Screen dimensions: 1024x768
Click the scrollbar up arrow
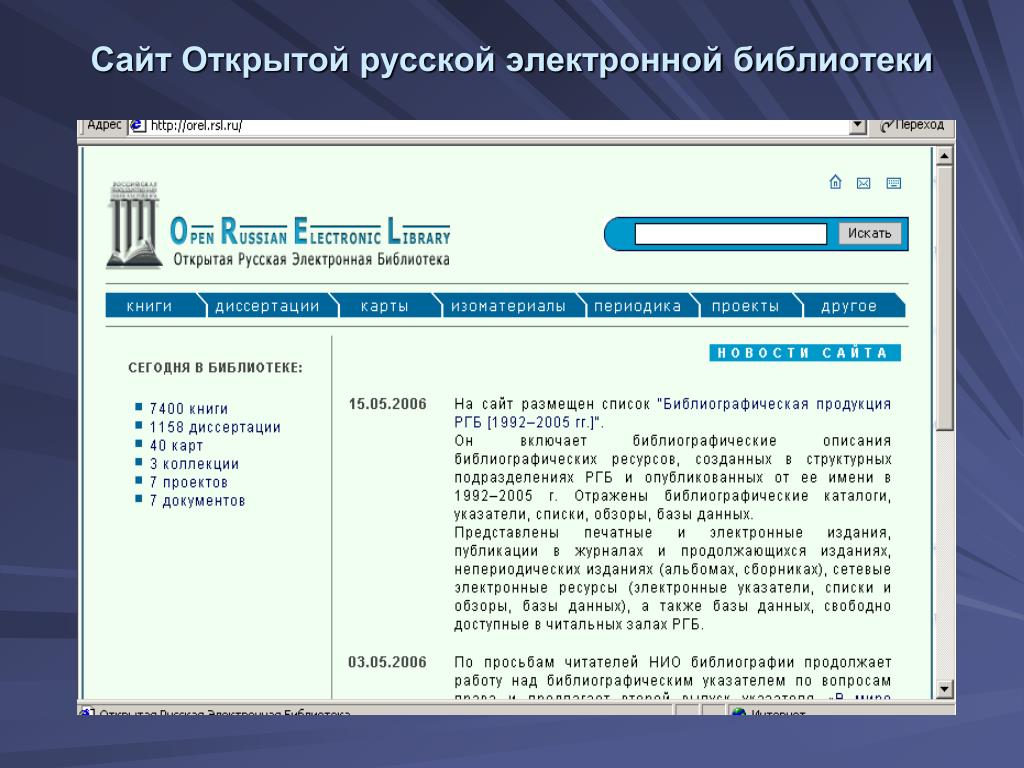[x=944, y=156]
